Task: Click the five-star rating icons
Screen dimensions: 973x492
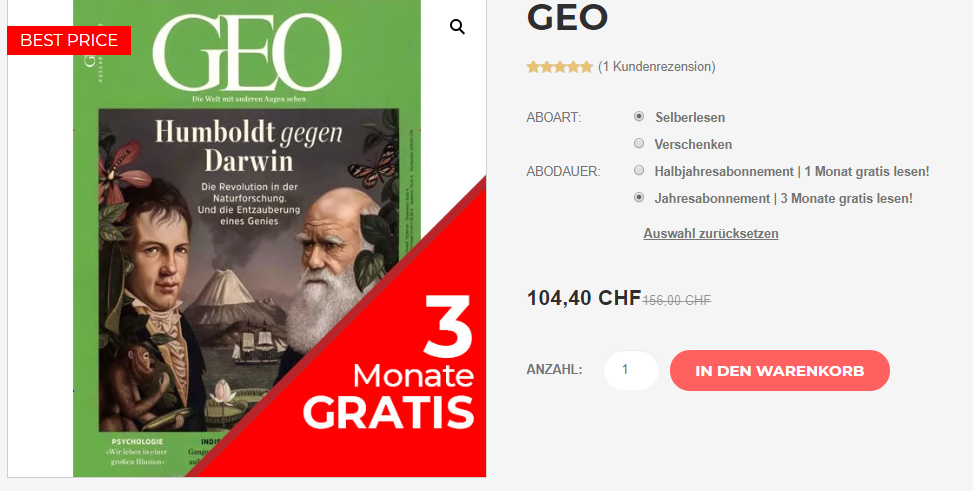Action: [560, 67]
